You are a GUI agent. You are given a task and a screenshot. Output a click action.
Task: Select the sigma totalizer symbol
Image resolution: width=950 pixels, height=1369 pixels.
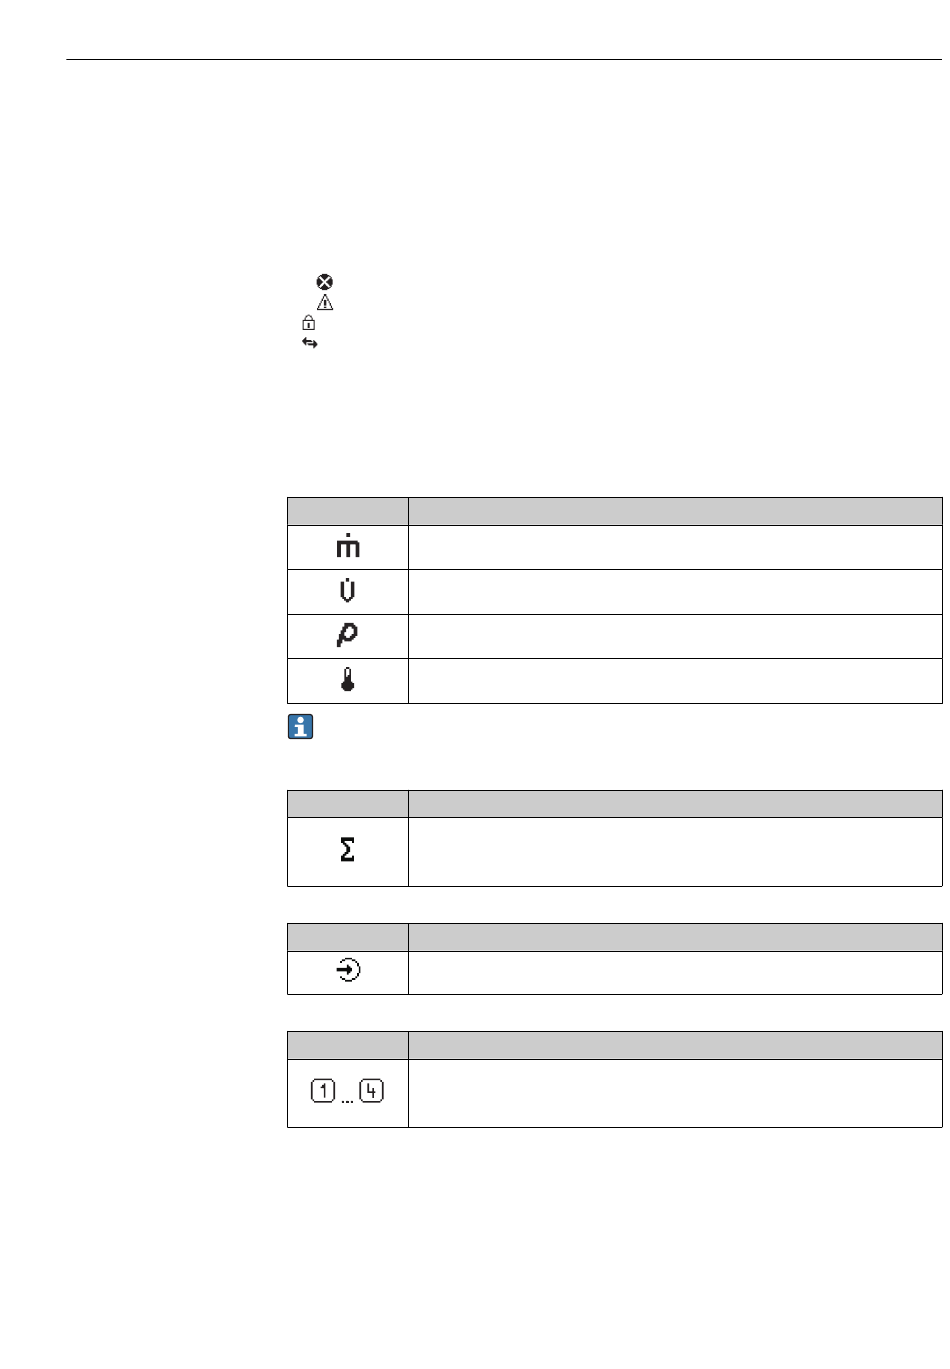coord(348,851)
